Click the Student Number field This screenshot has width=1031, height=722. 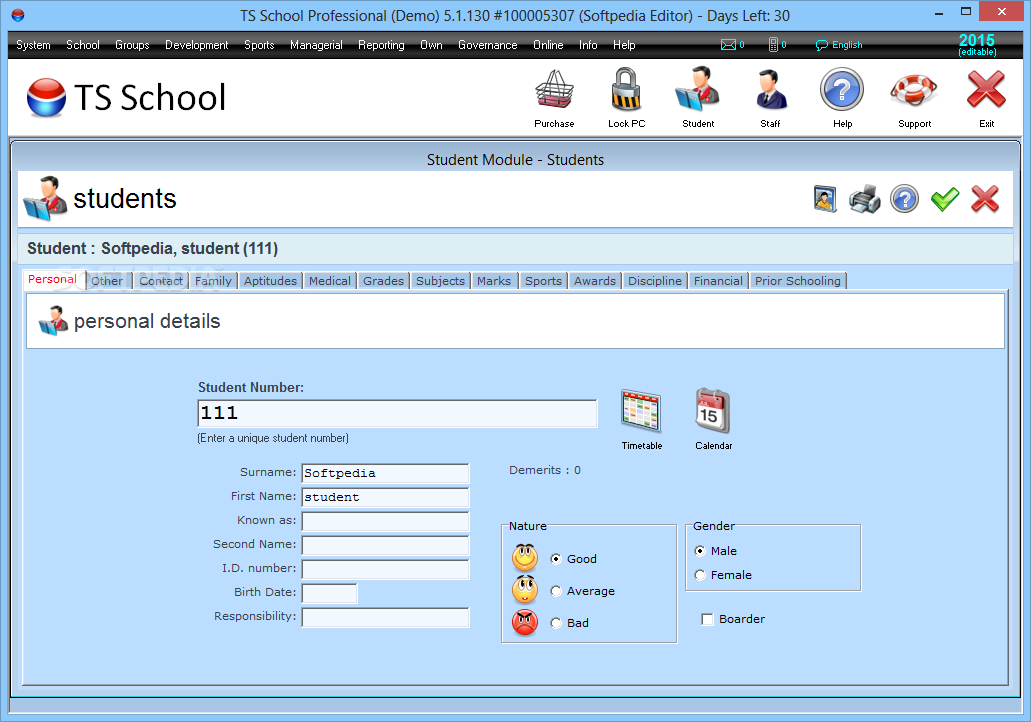[397, 414]
